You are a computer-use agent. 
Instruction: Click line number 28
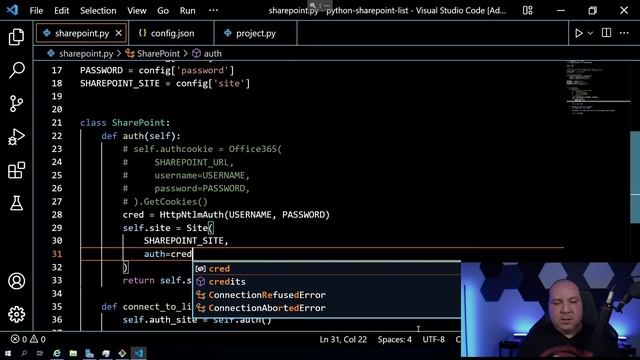tap(57, 215)
